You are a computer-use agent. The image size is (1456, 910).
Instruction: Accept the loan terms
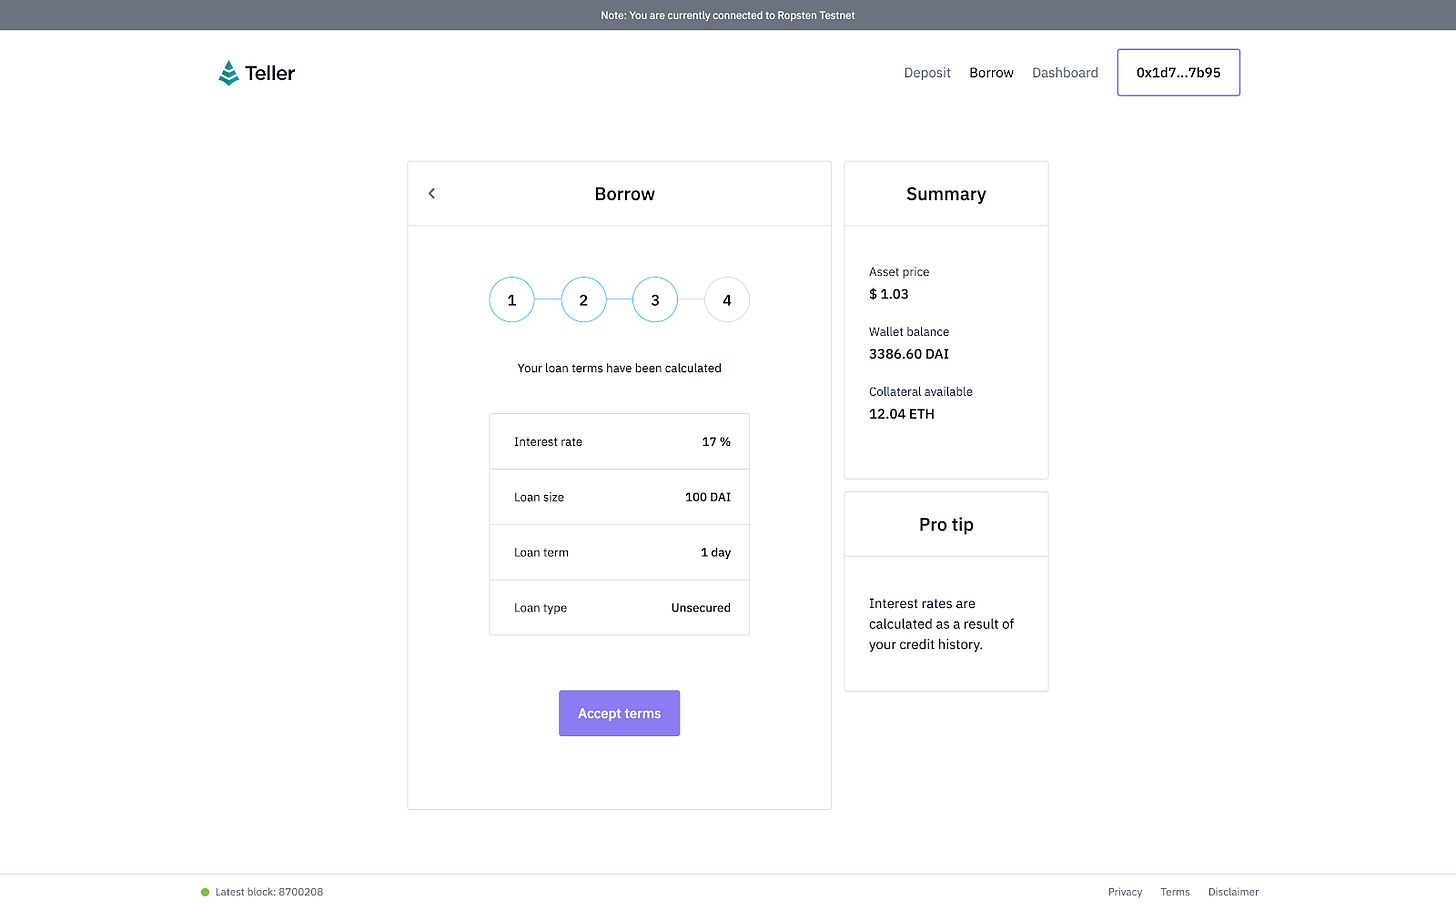619,713
